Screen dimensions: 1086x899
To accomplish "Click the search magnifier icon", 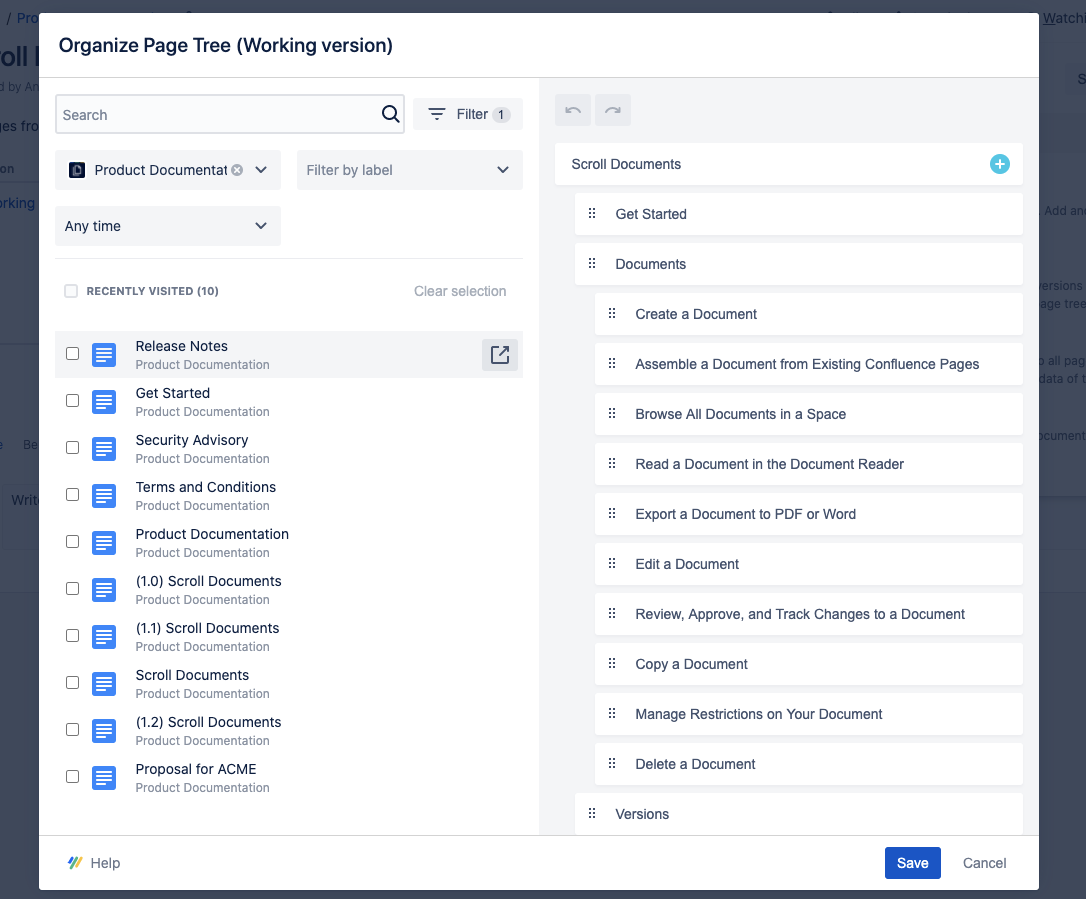I will click(390, 114).
